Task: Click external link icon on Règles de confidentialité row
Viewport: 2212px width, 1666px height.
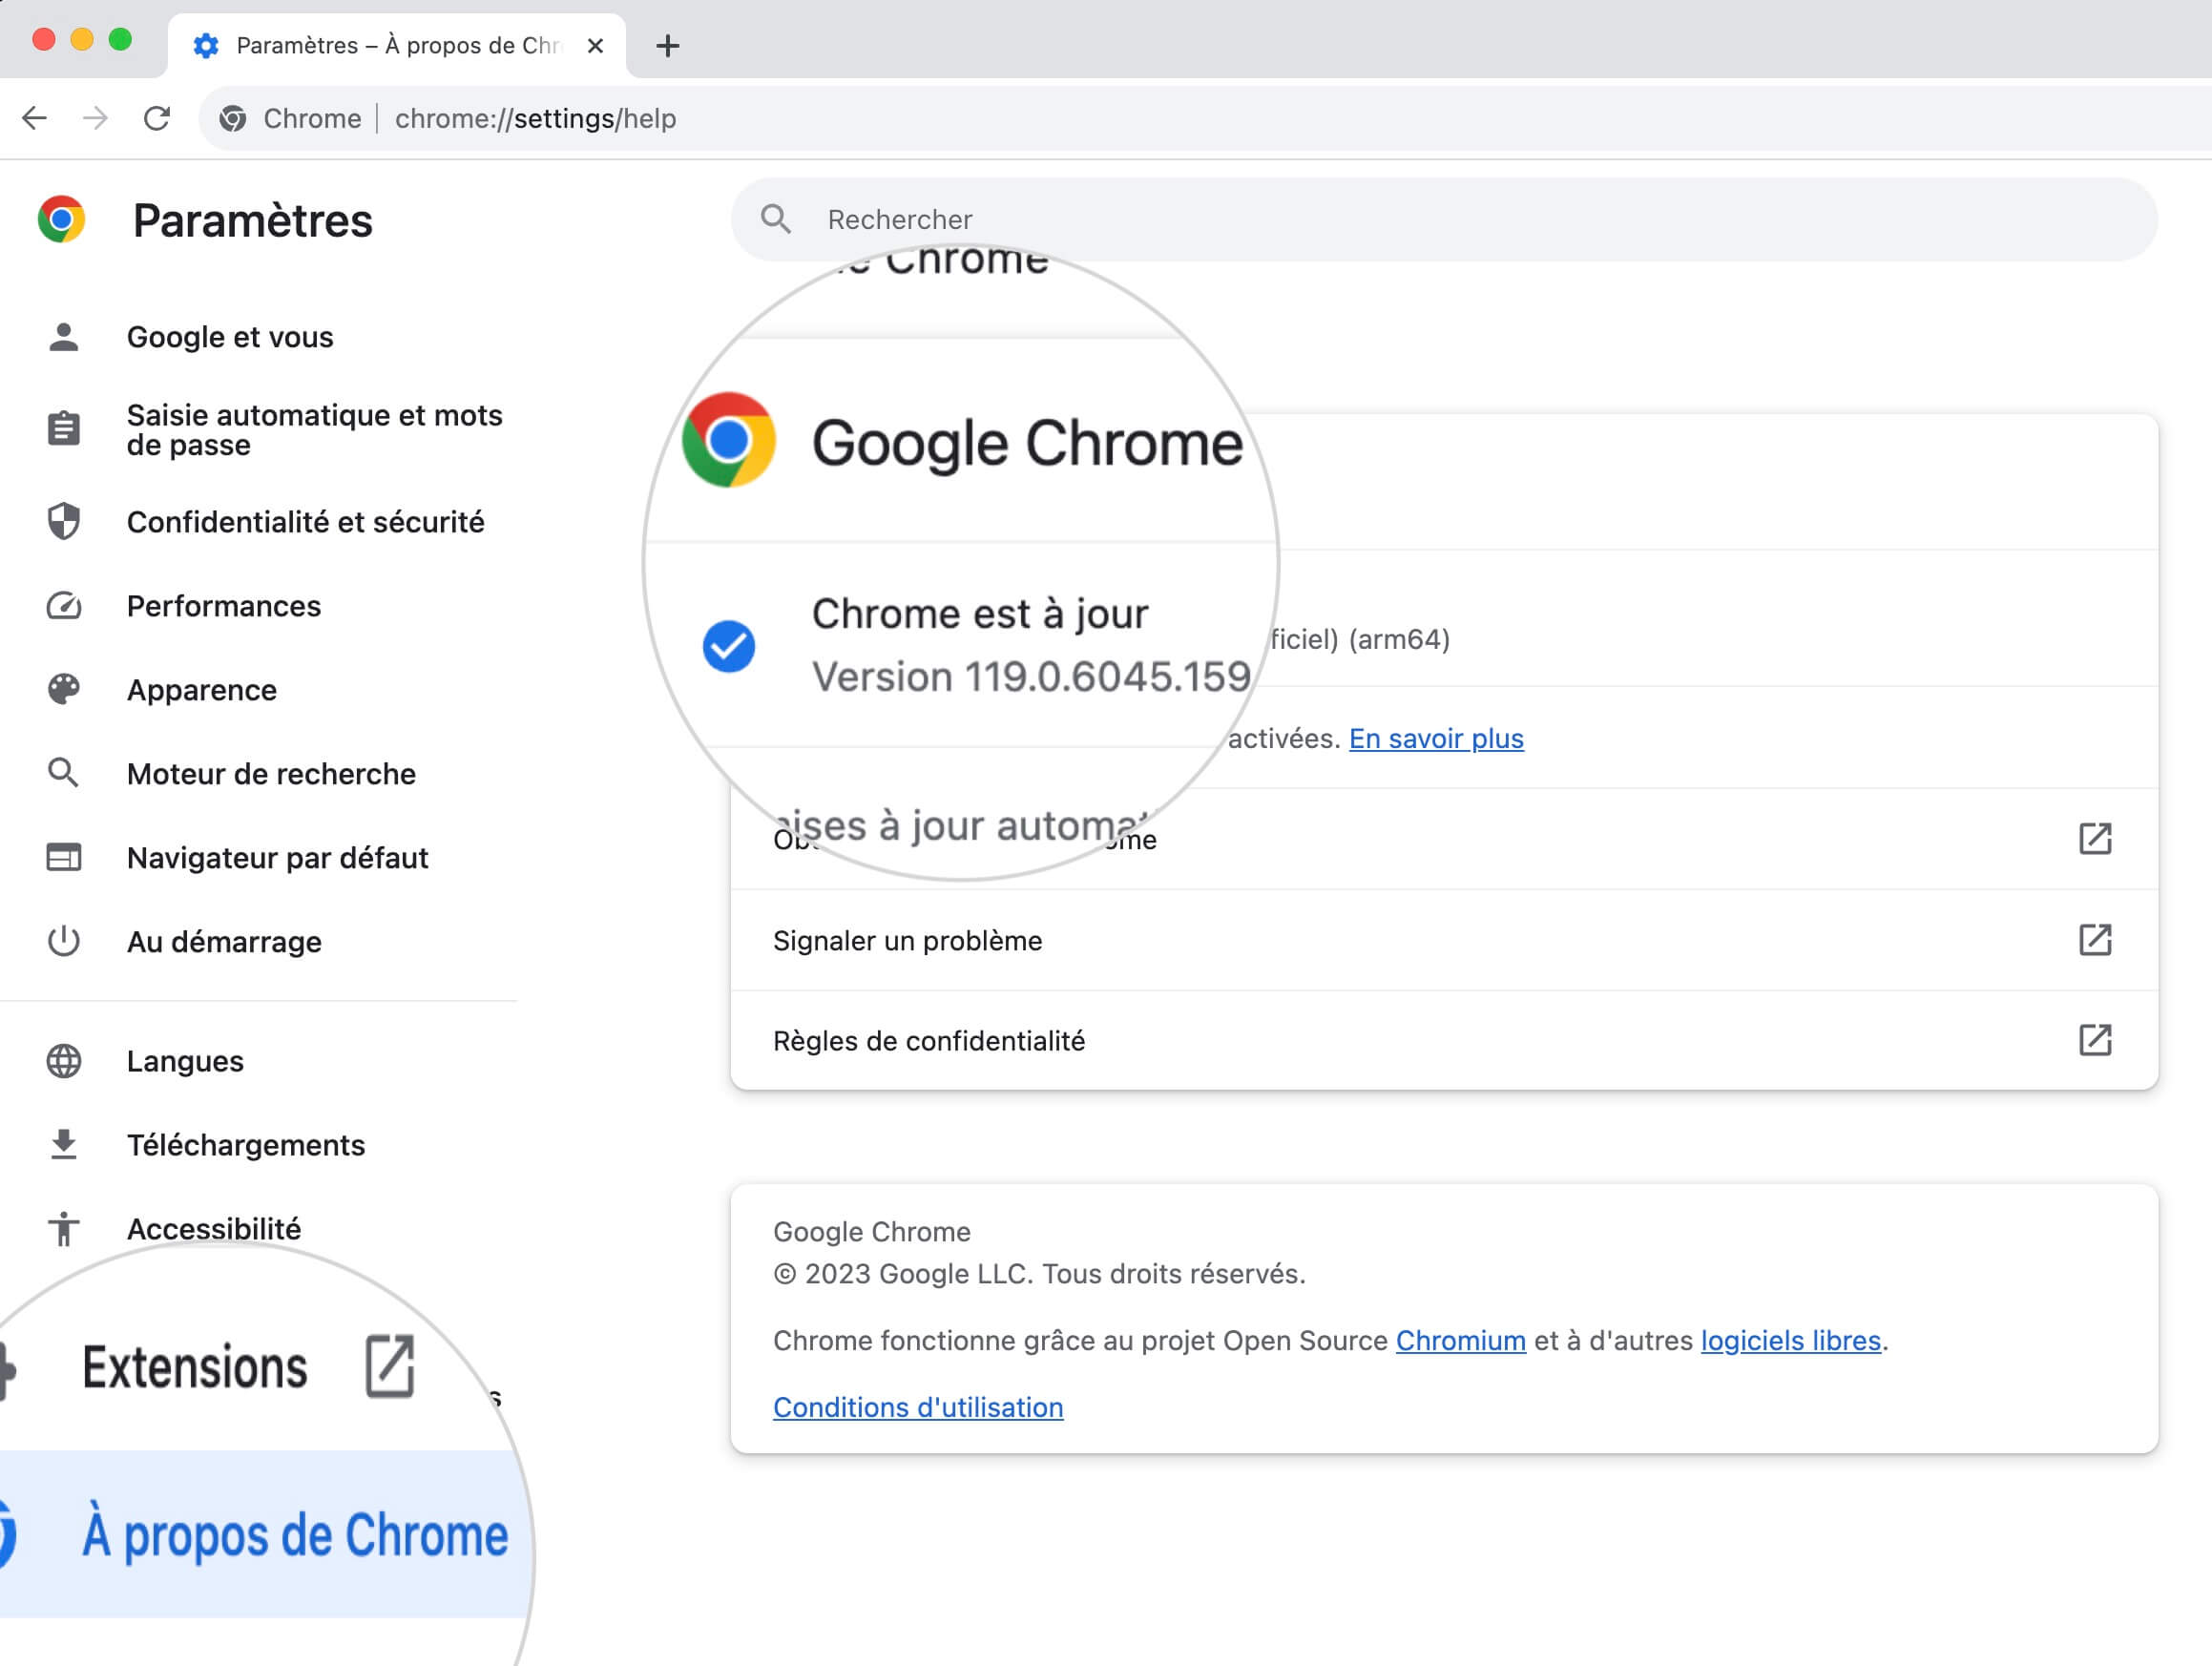Action: pyautogui.click(x=2095, y=1039)
